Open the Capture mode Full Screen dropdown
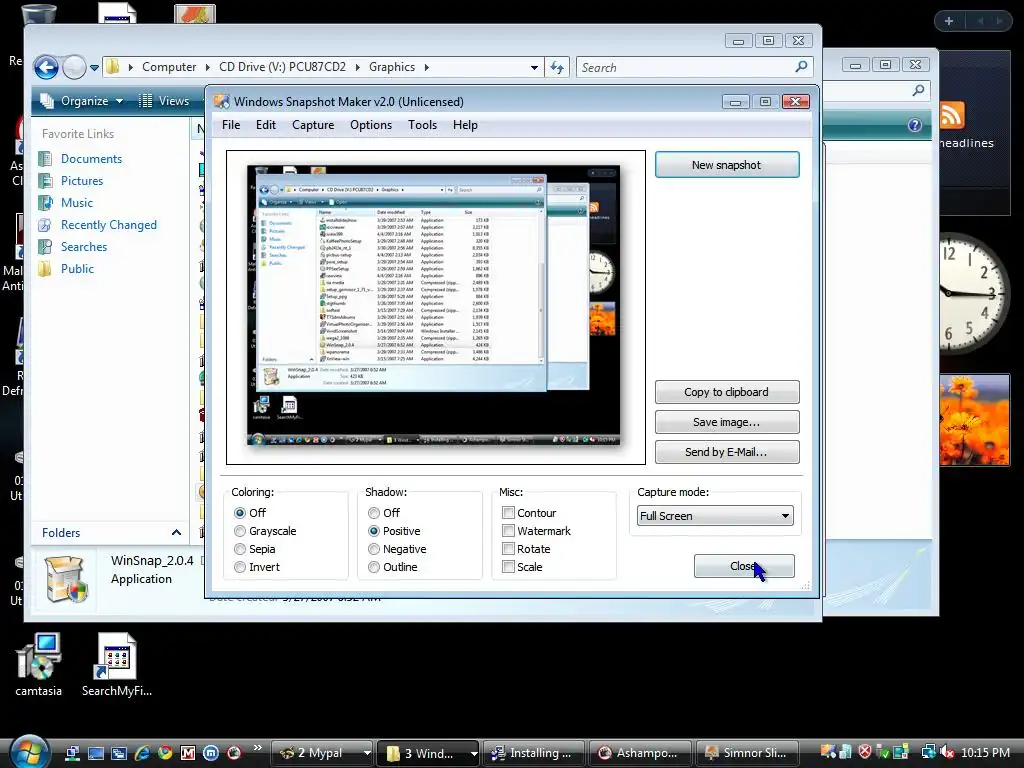This screenshot has height=768, width=1024. coord(715,516)
